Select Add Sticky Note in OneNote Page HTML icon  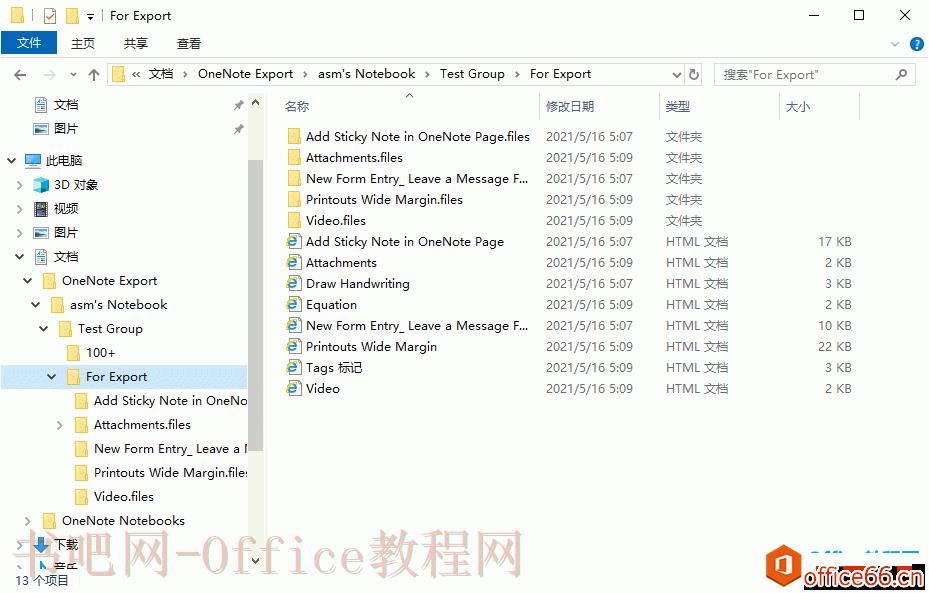click(x=293, y=242)
